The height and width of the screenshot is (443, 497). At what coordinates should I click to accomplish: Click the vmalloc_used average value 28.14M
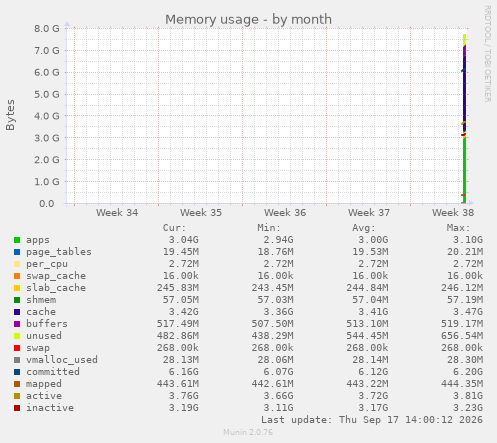(x=370, y=360)
